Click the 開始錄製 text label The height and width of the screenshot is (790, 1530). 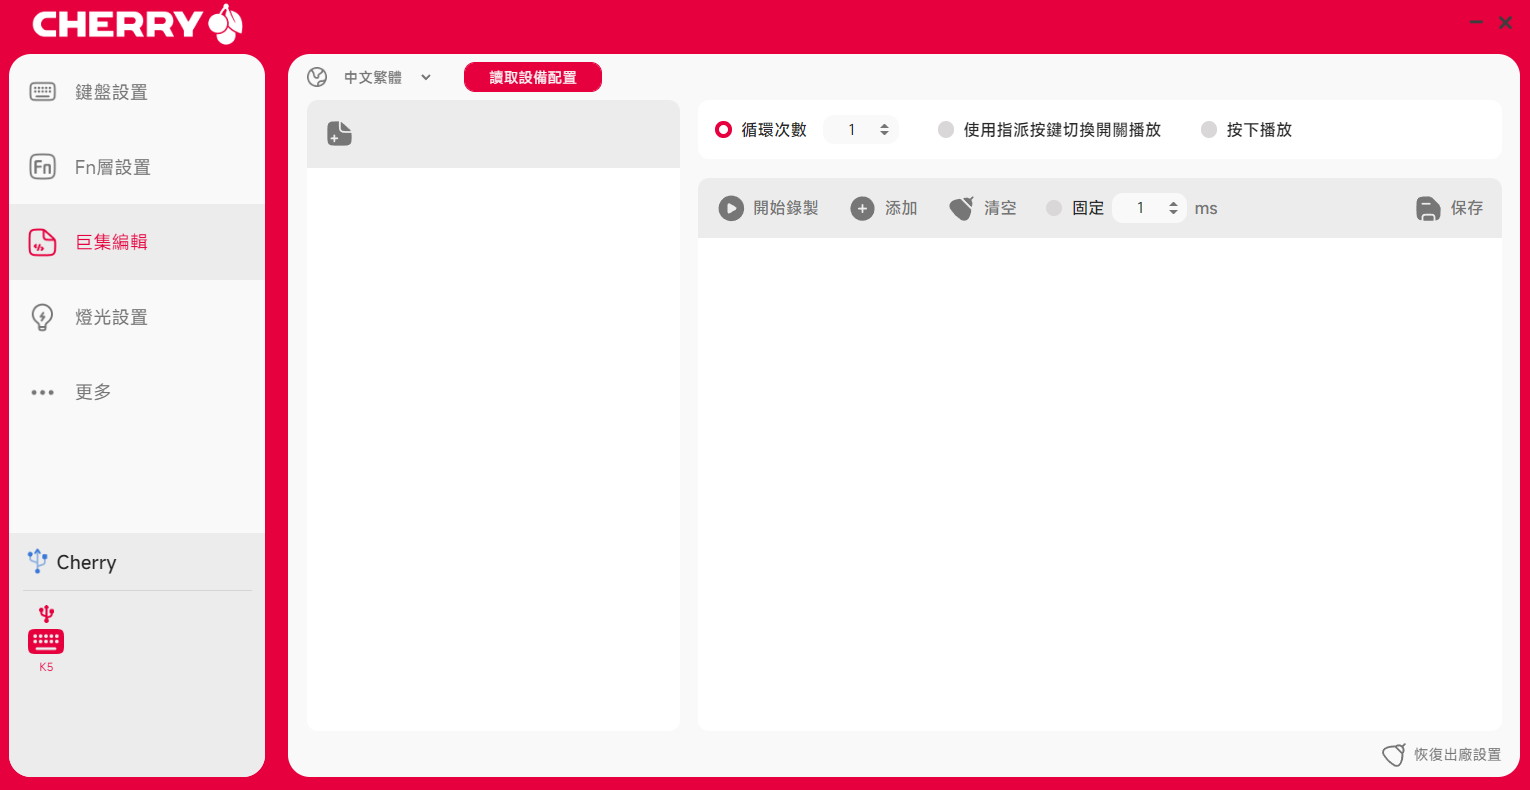(x=786, y=208)
